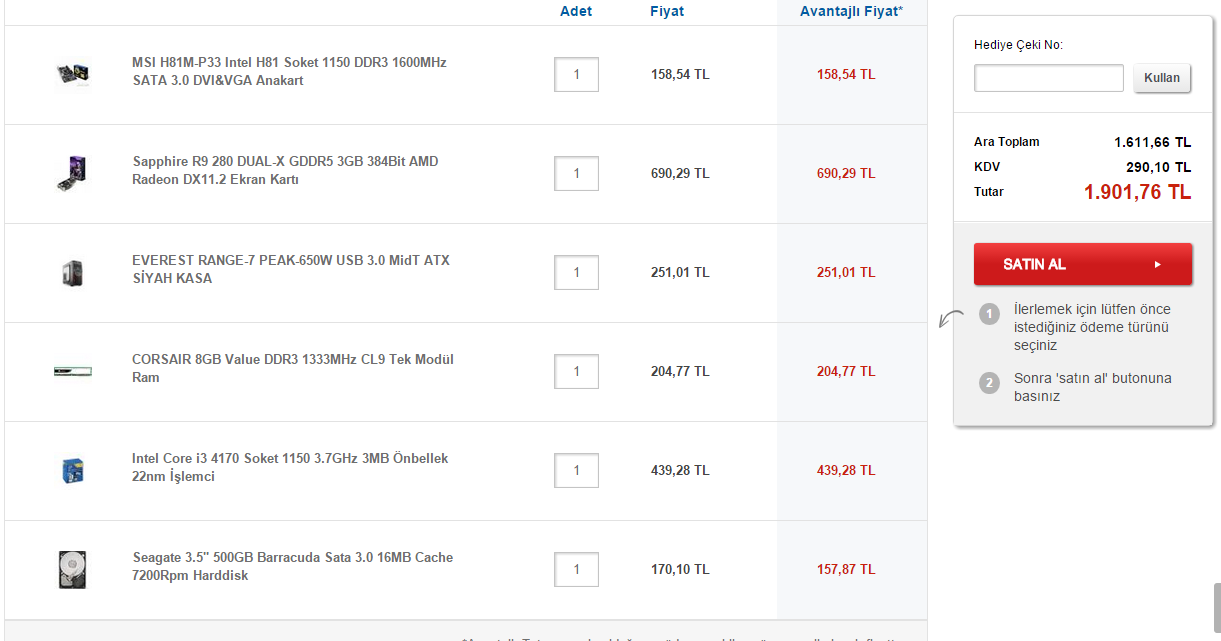Screen dimensions: 1221x641
Task: Click the quantity field for Intel Core i3
Action: pyautogui.click(x=577, y=471)
